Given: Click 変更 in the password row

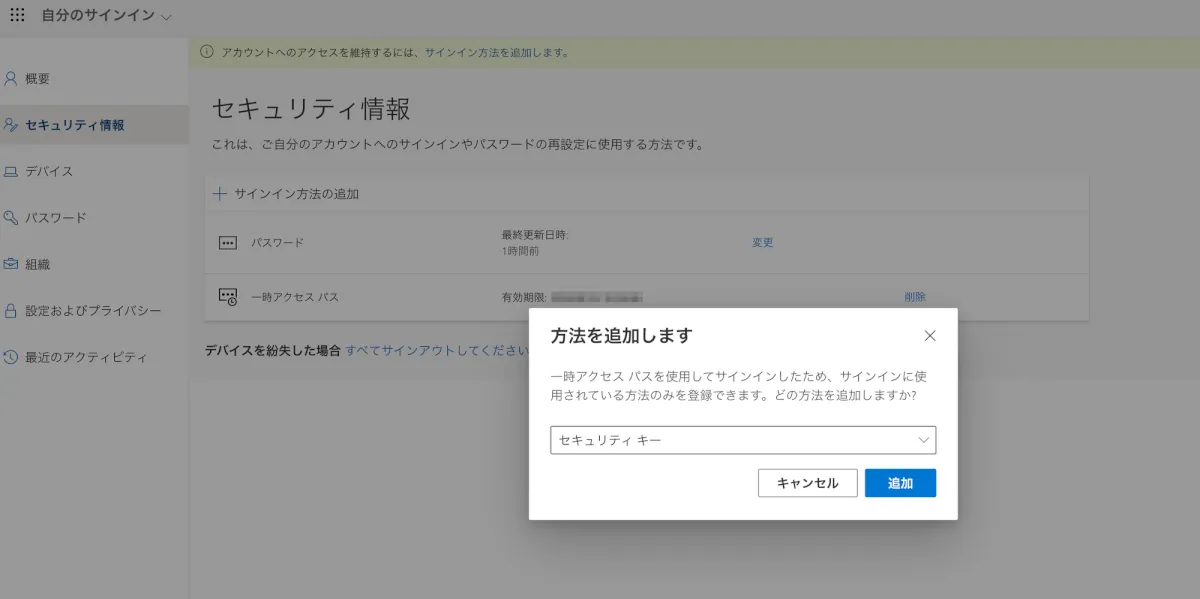Looking at the screenshot, I should click(x=763, y=242).
